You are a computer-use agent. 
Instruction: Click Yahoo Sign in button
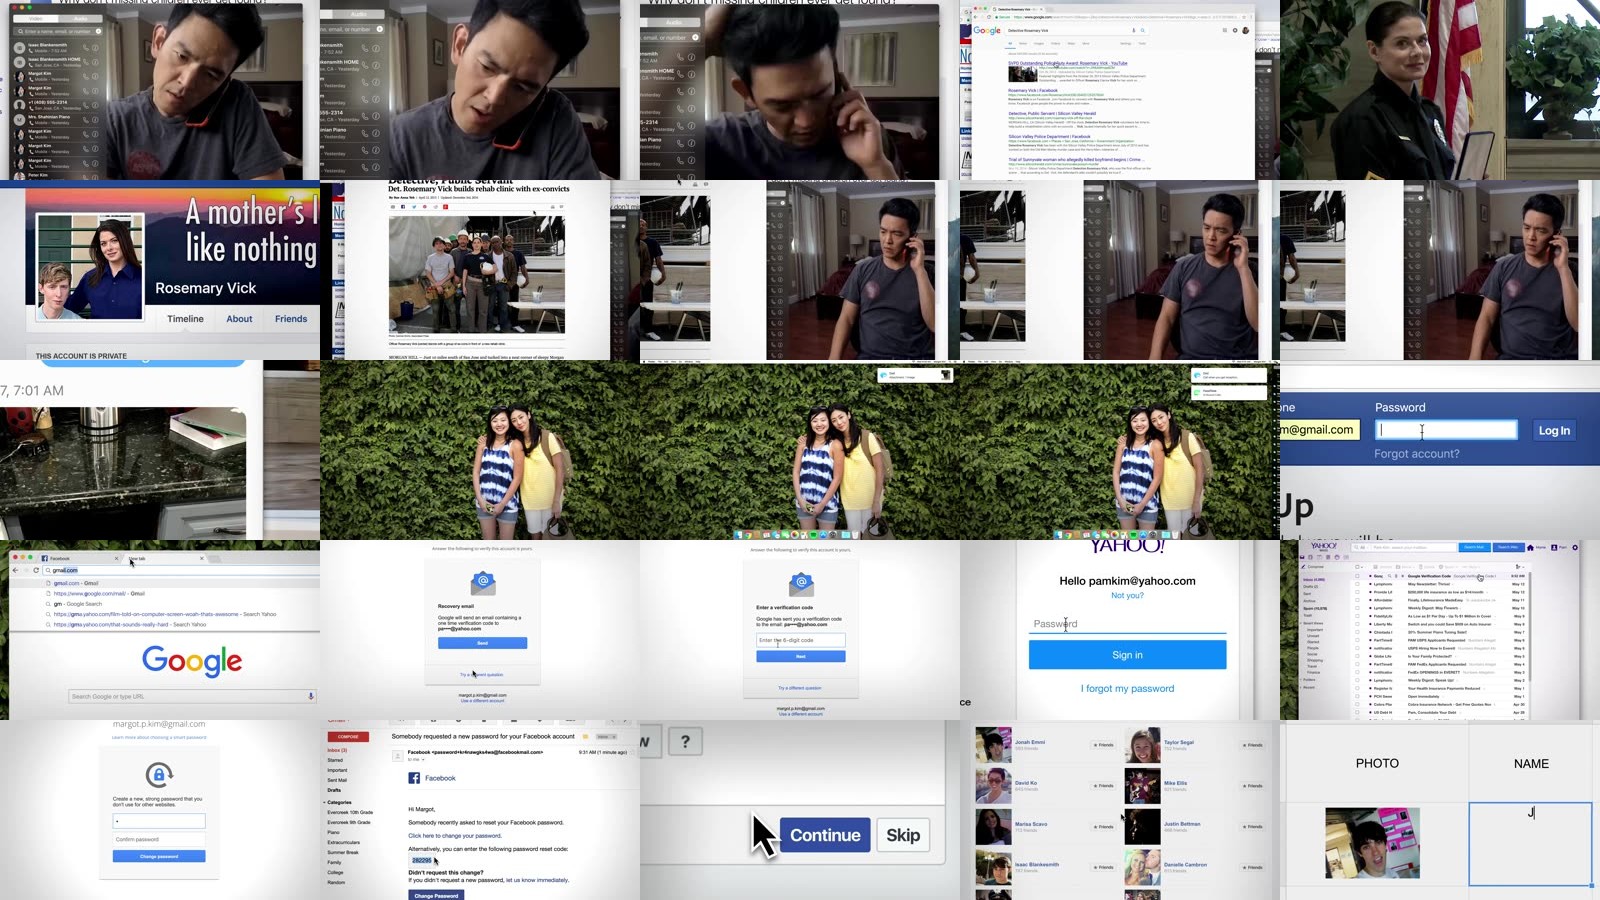tap(1127, 655)
